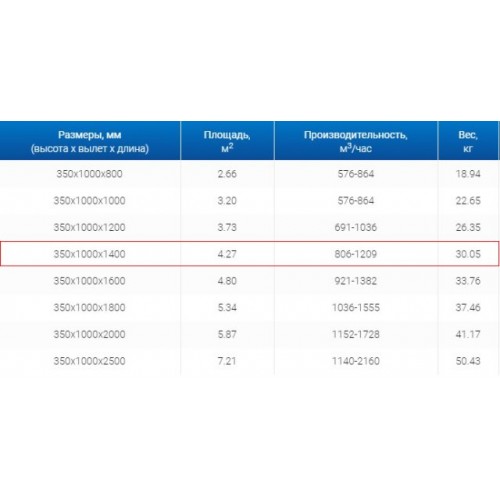Click the Вес, кг column header

pos(468,141)
